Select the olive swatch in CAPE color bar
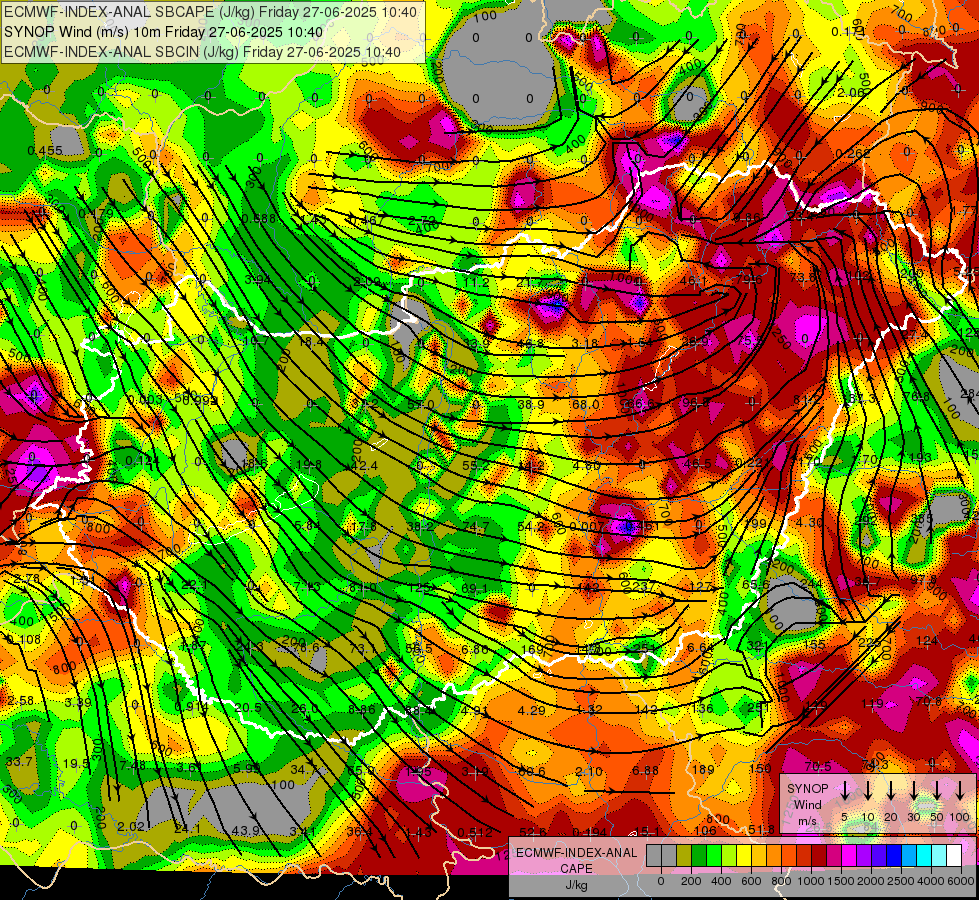Viewport: 979px width, 900px height. pos(684,856)
